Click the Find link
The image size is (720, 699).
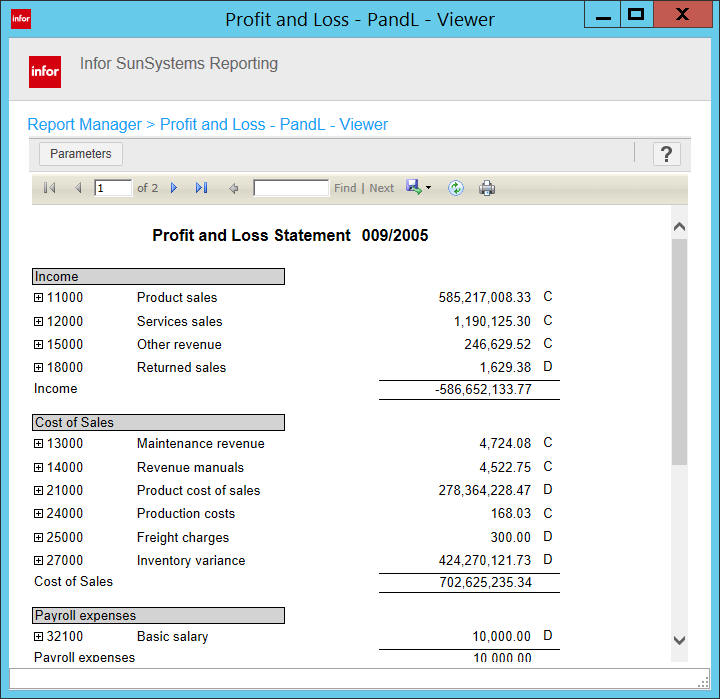(345, 188)
